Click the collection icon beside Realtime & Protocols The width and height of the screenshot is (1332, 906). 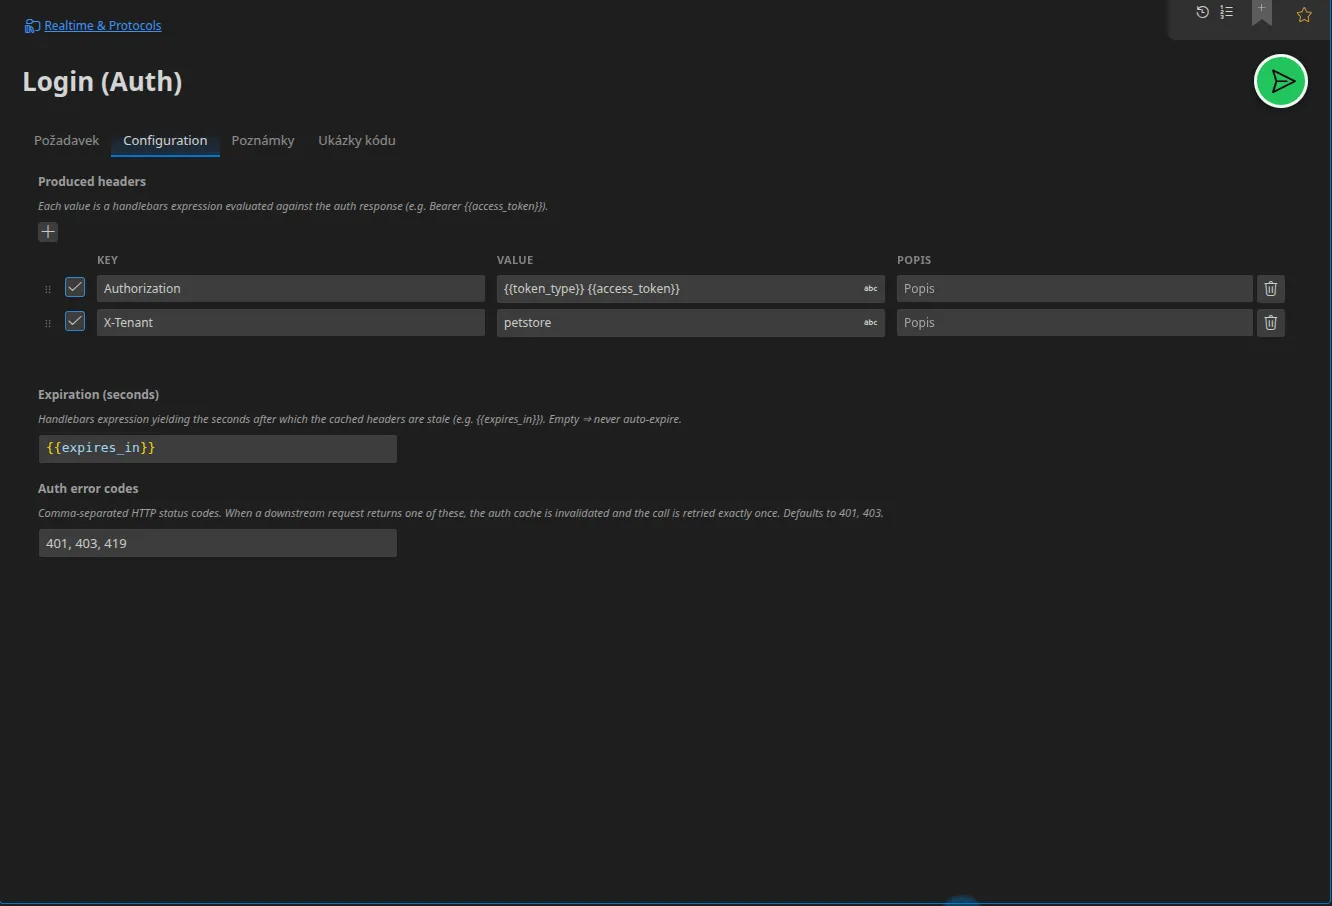coord(32,26)
